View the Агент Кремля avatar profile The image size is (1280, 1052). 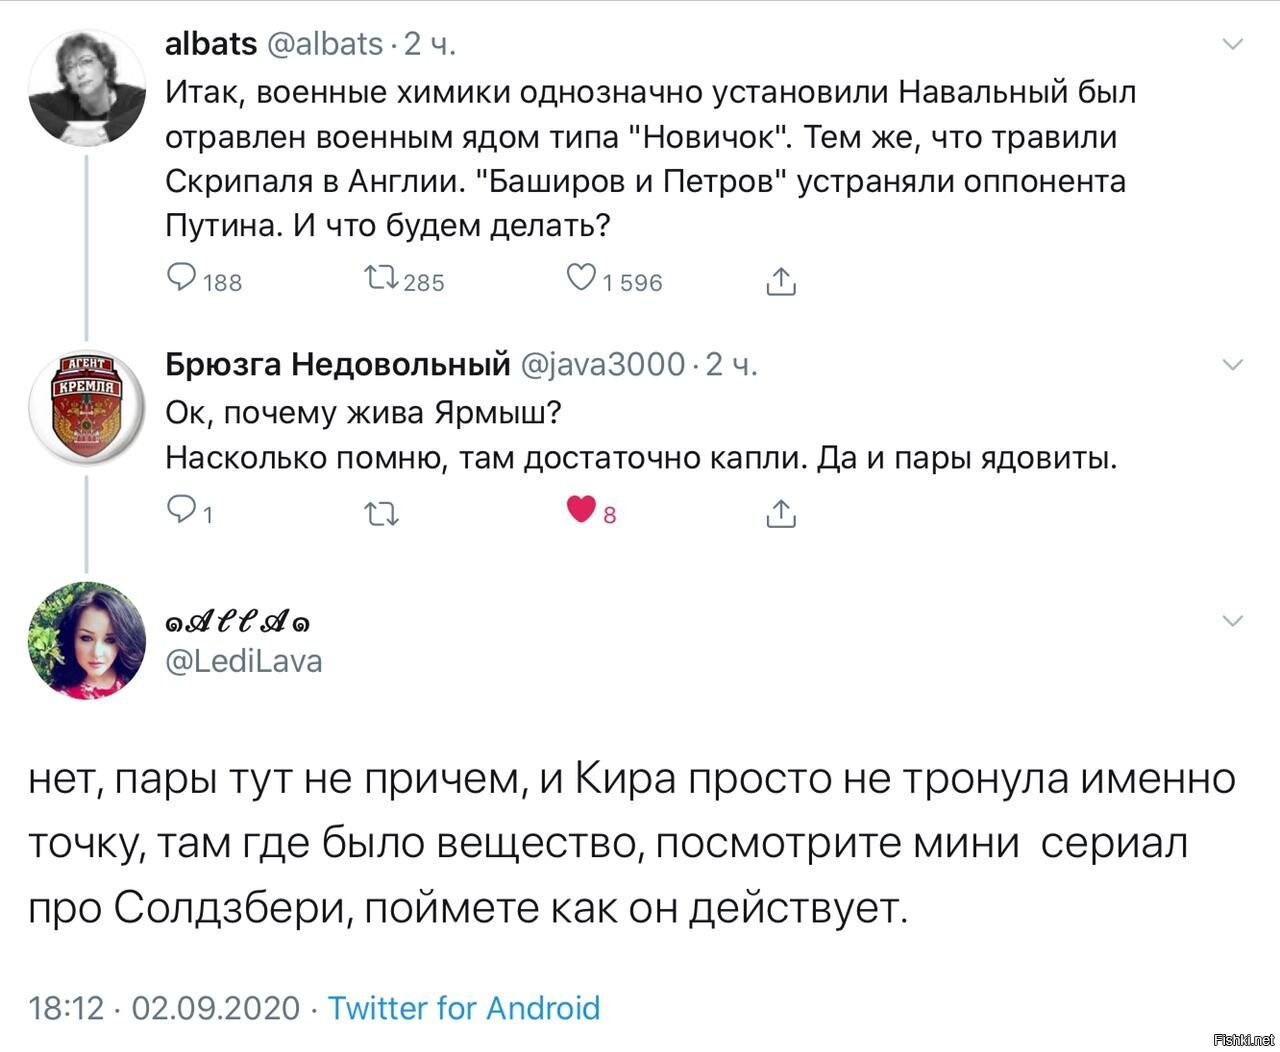(87, 408)
